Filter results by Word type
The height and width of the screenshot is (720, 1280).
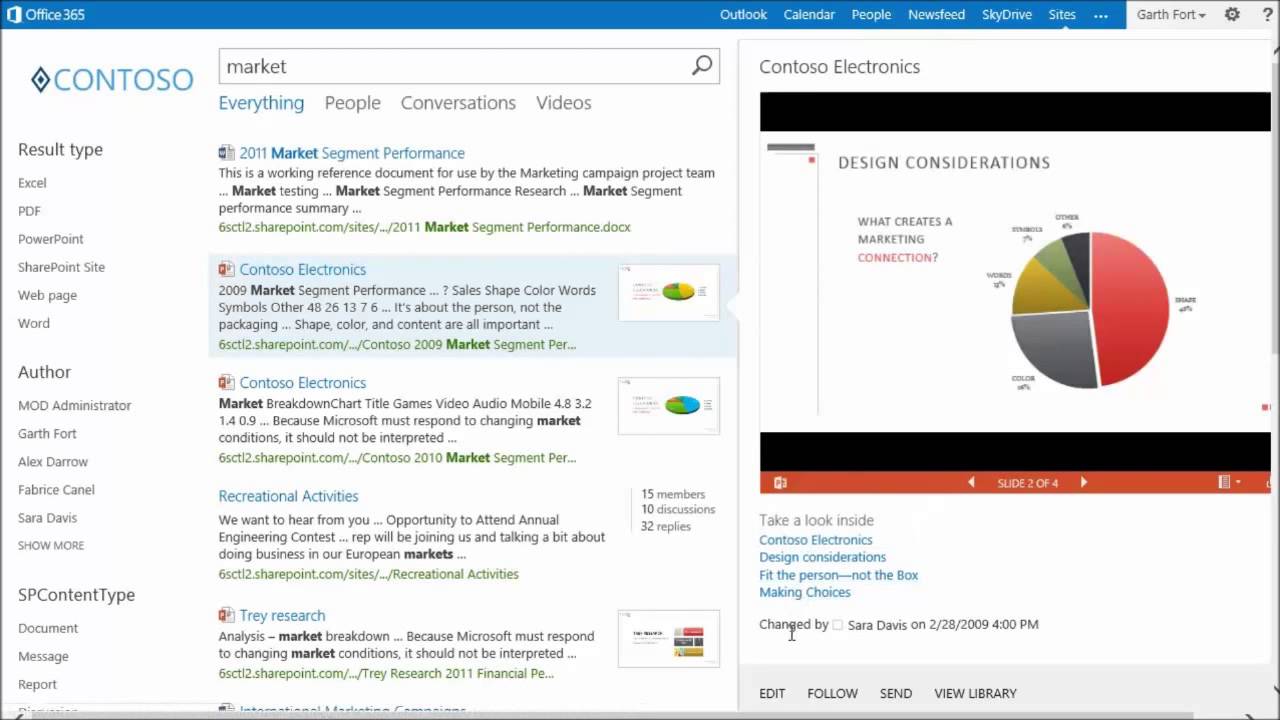coord(33,323)
